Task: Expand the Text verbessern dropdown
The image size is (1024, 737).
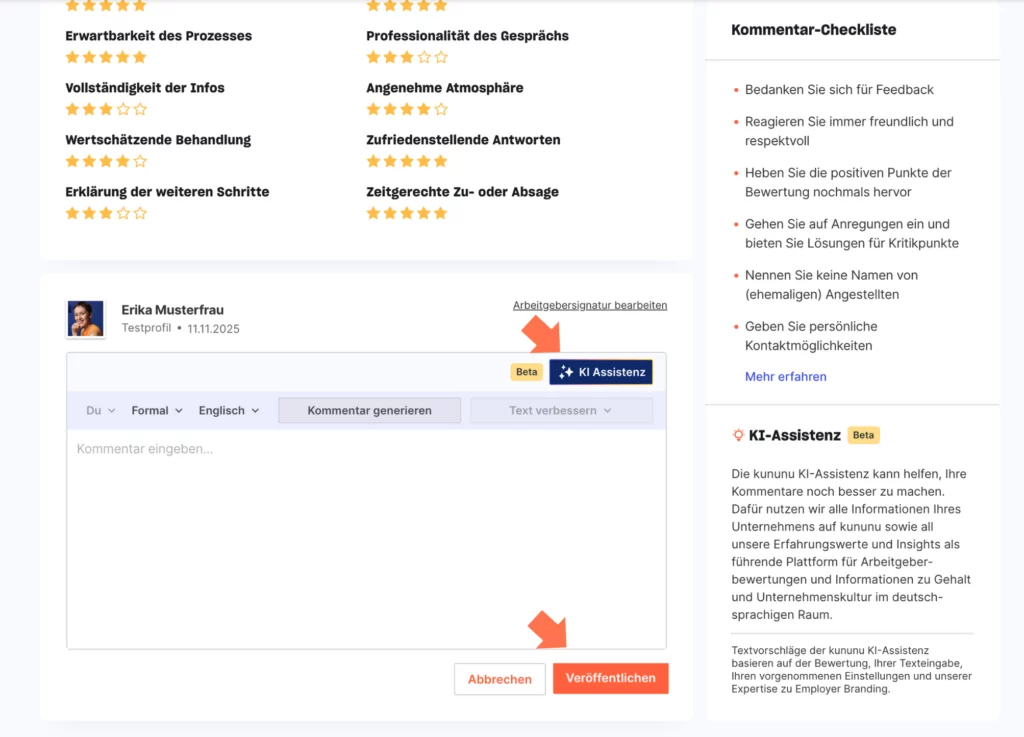Action: point(561,410)
